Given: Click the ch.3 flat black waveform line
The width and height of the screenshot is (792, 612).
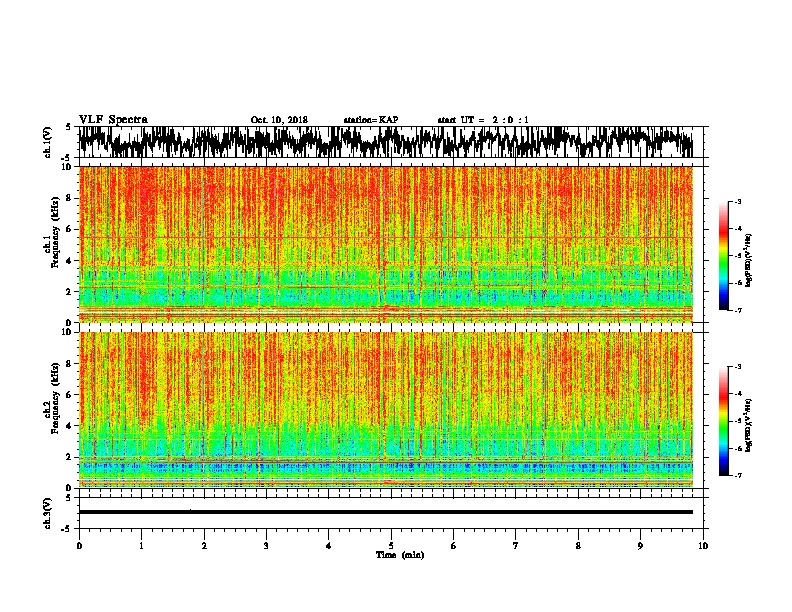Looking at the screenshot, I should point(385,512).
